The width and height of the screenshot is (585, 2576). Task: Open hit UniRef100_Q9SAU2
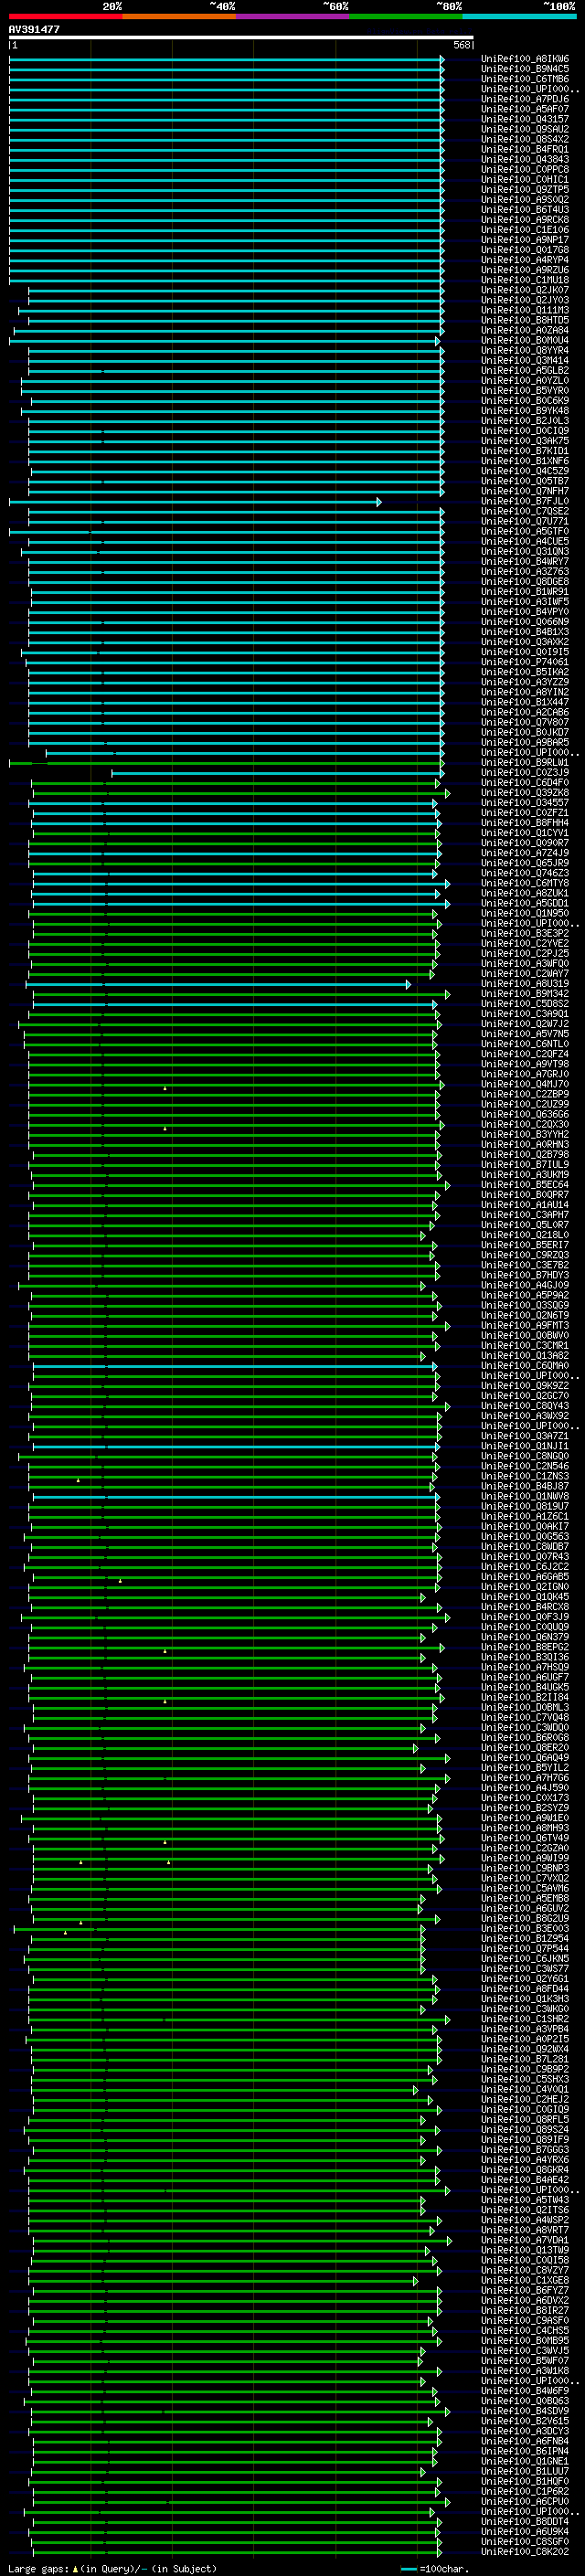tap(525, 129)
